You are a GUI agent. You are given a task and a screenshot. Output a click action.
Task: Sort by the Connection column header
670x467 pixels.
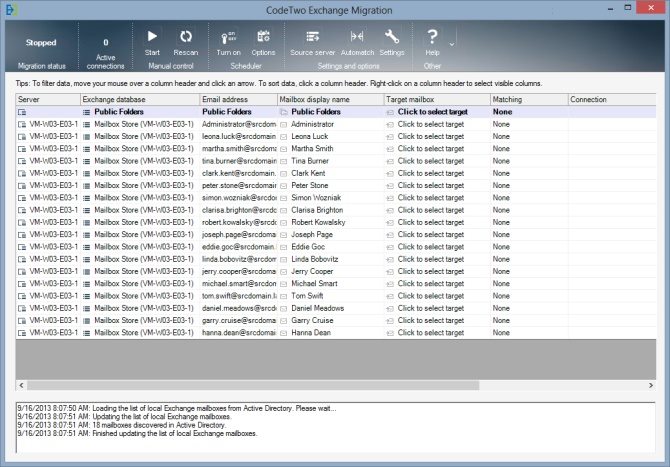612,100
